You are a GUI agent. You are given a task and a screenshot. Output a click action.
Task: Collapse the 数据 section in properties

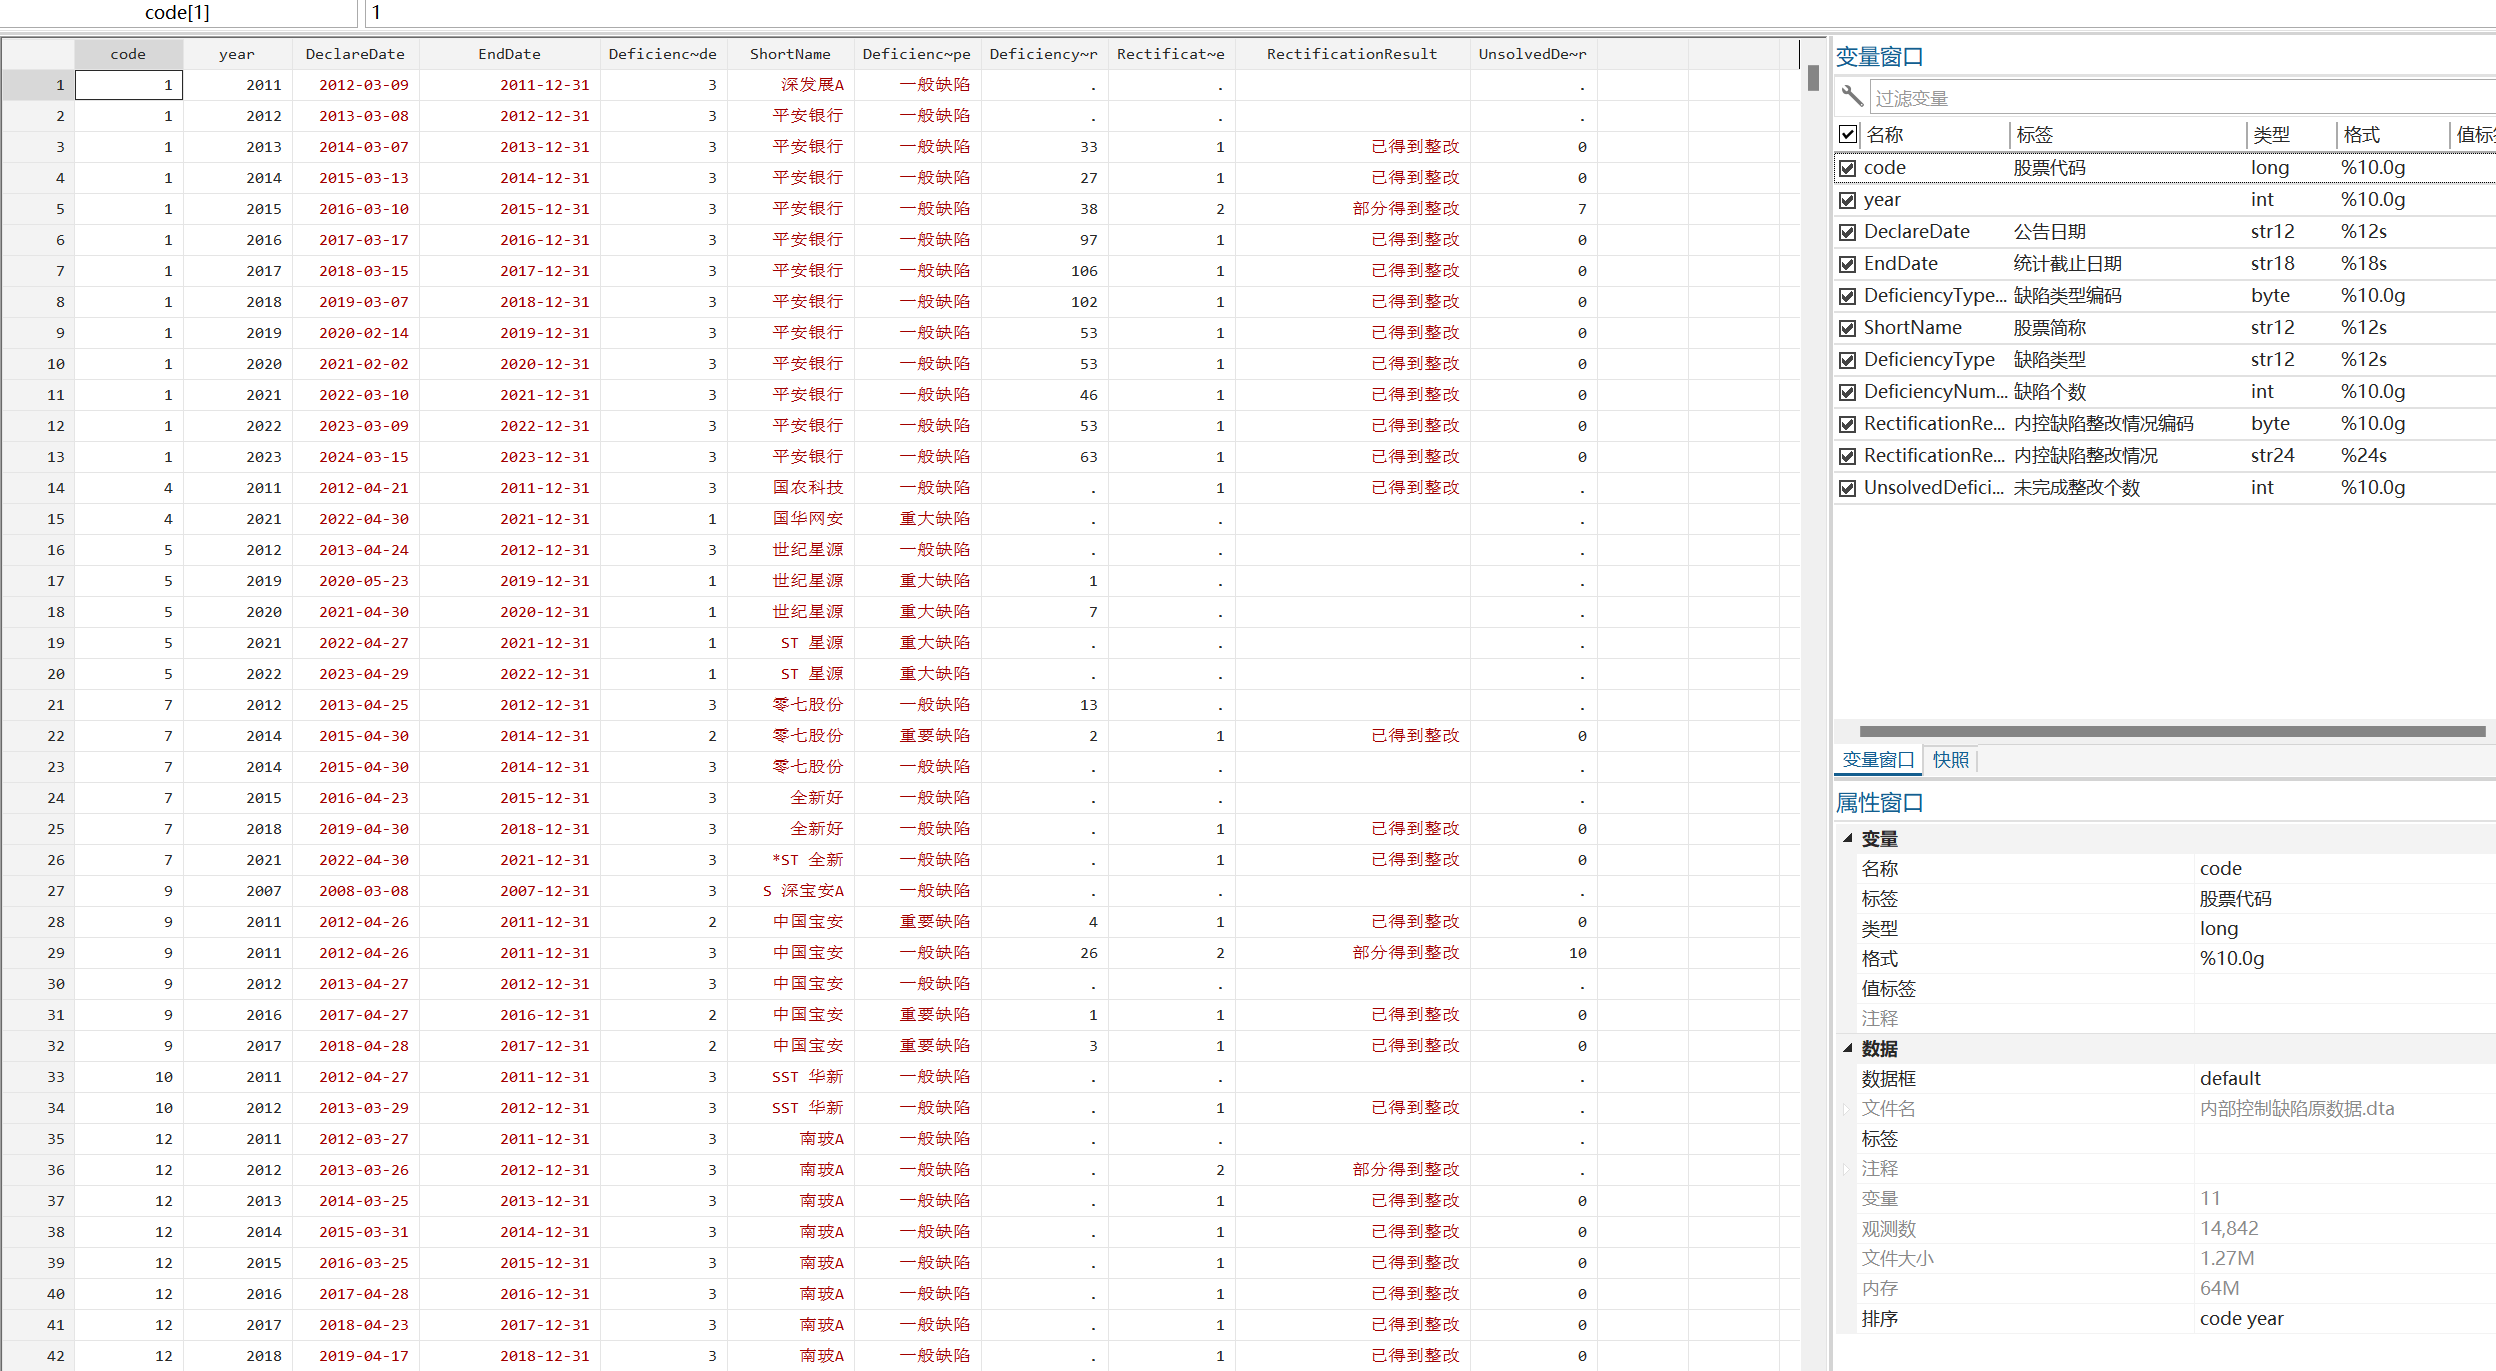[x=1848, y=1048]
